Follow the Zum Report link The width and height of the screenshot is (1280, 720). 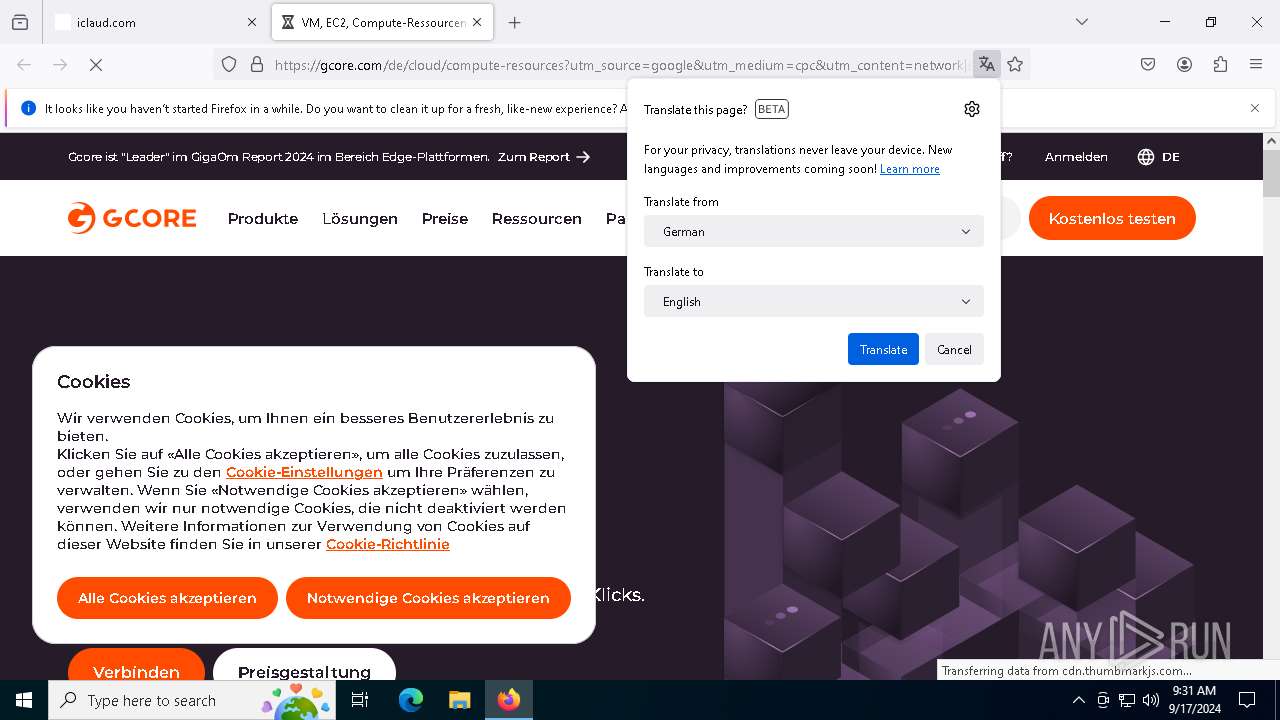coord(544,157)
